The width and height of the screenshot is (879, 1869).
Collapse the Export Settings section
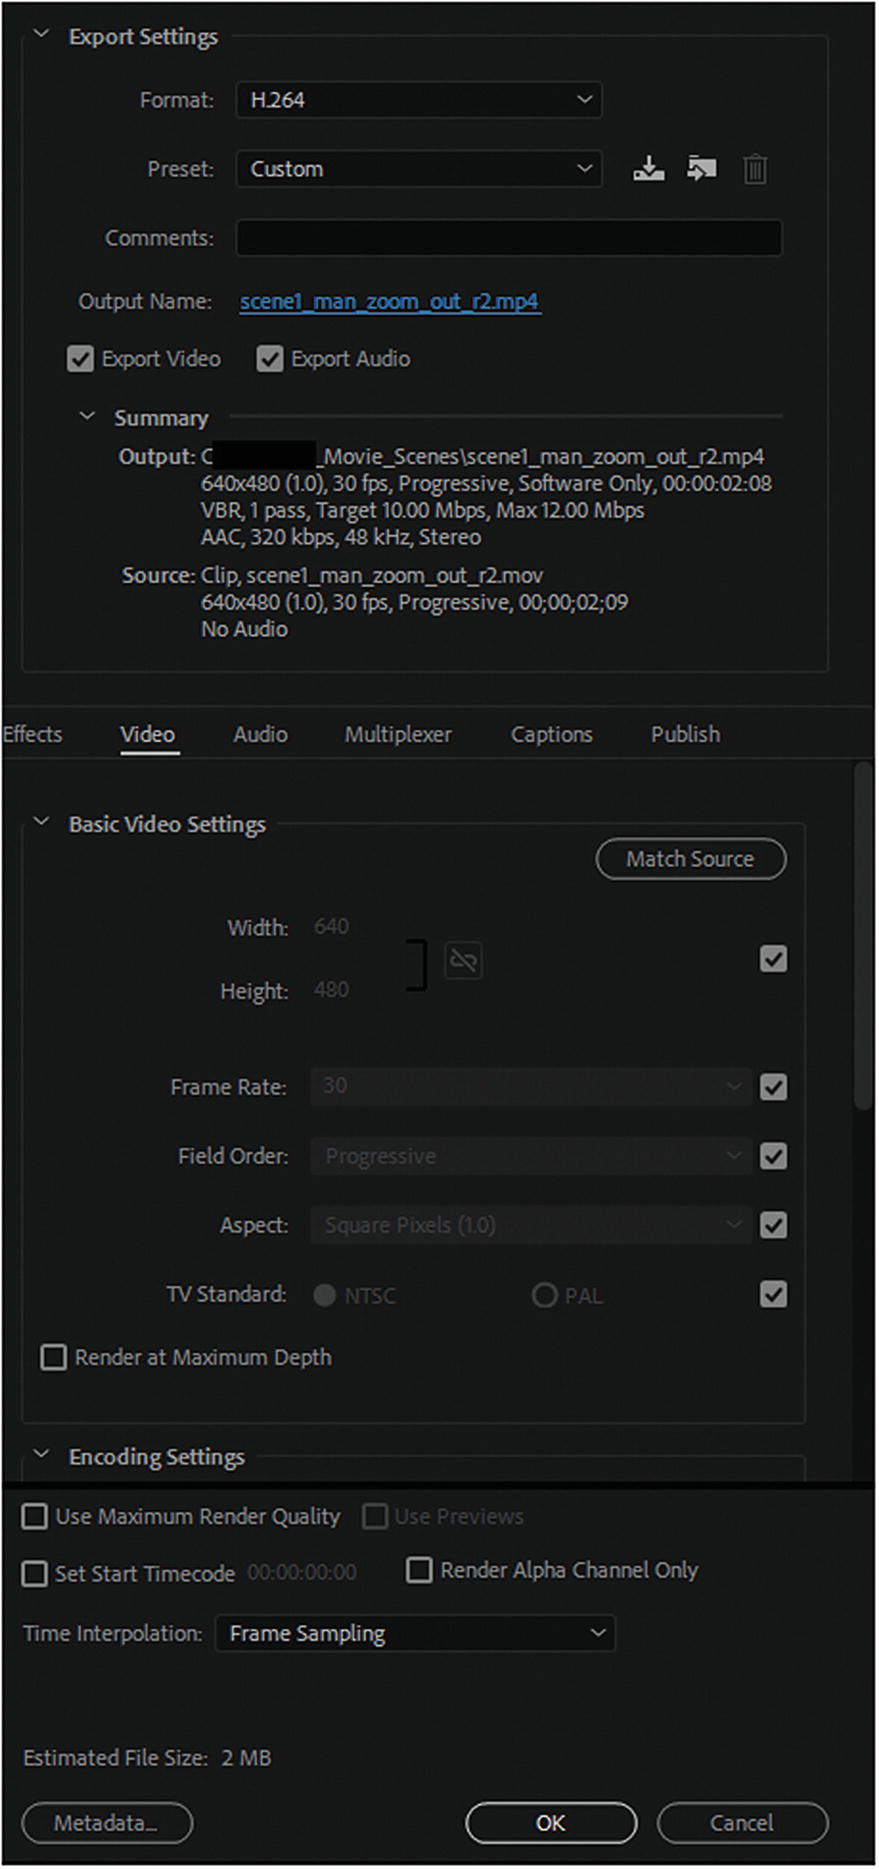click(42, 35)
